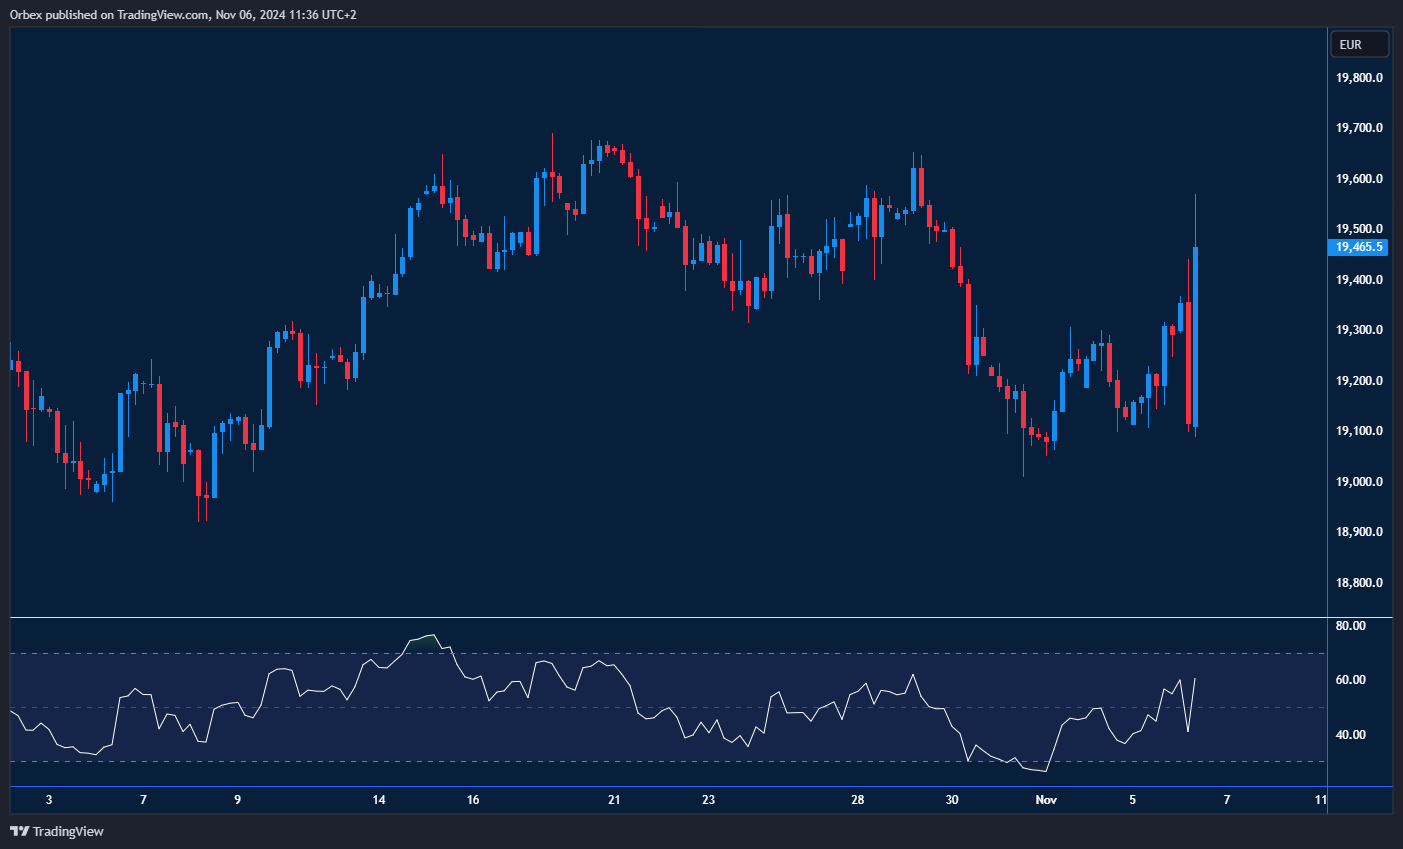The image size is (1403, 849).
Task: Select date 21 on the time axis
Action: 614,800
